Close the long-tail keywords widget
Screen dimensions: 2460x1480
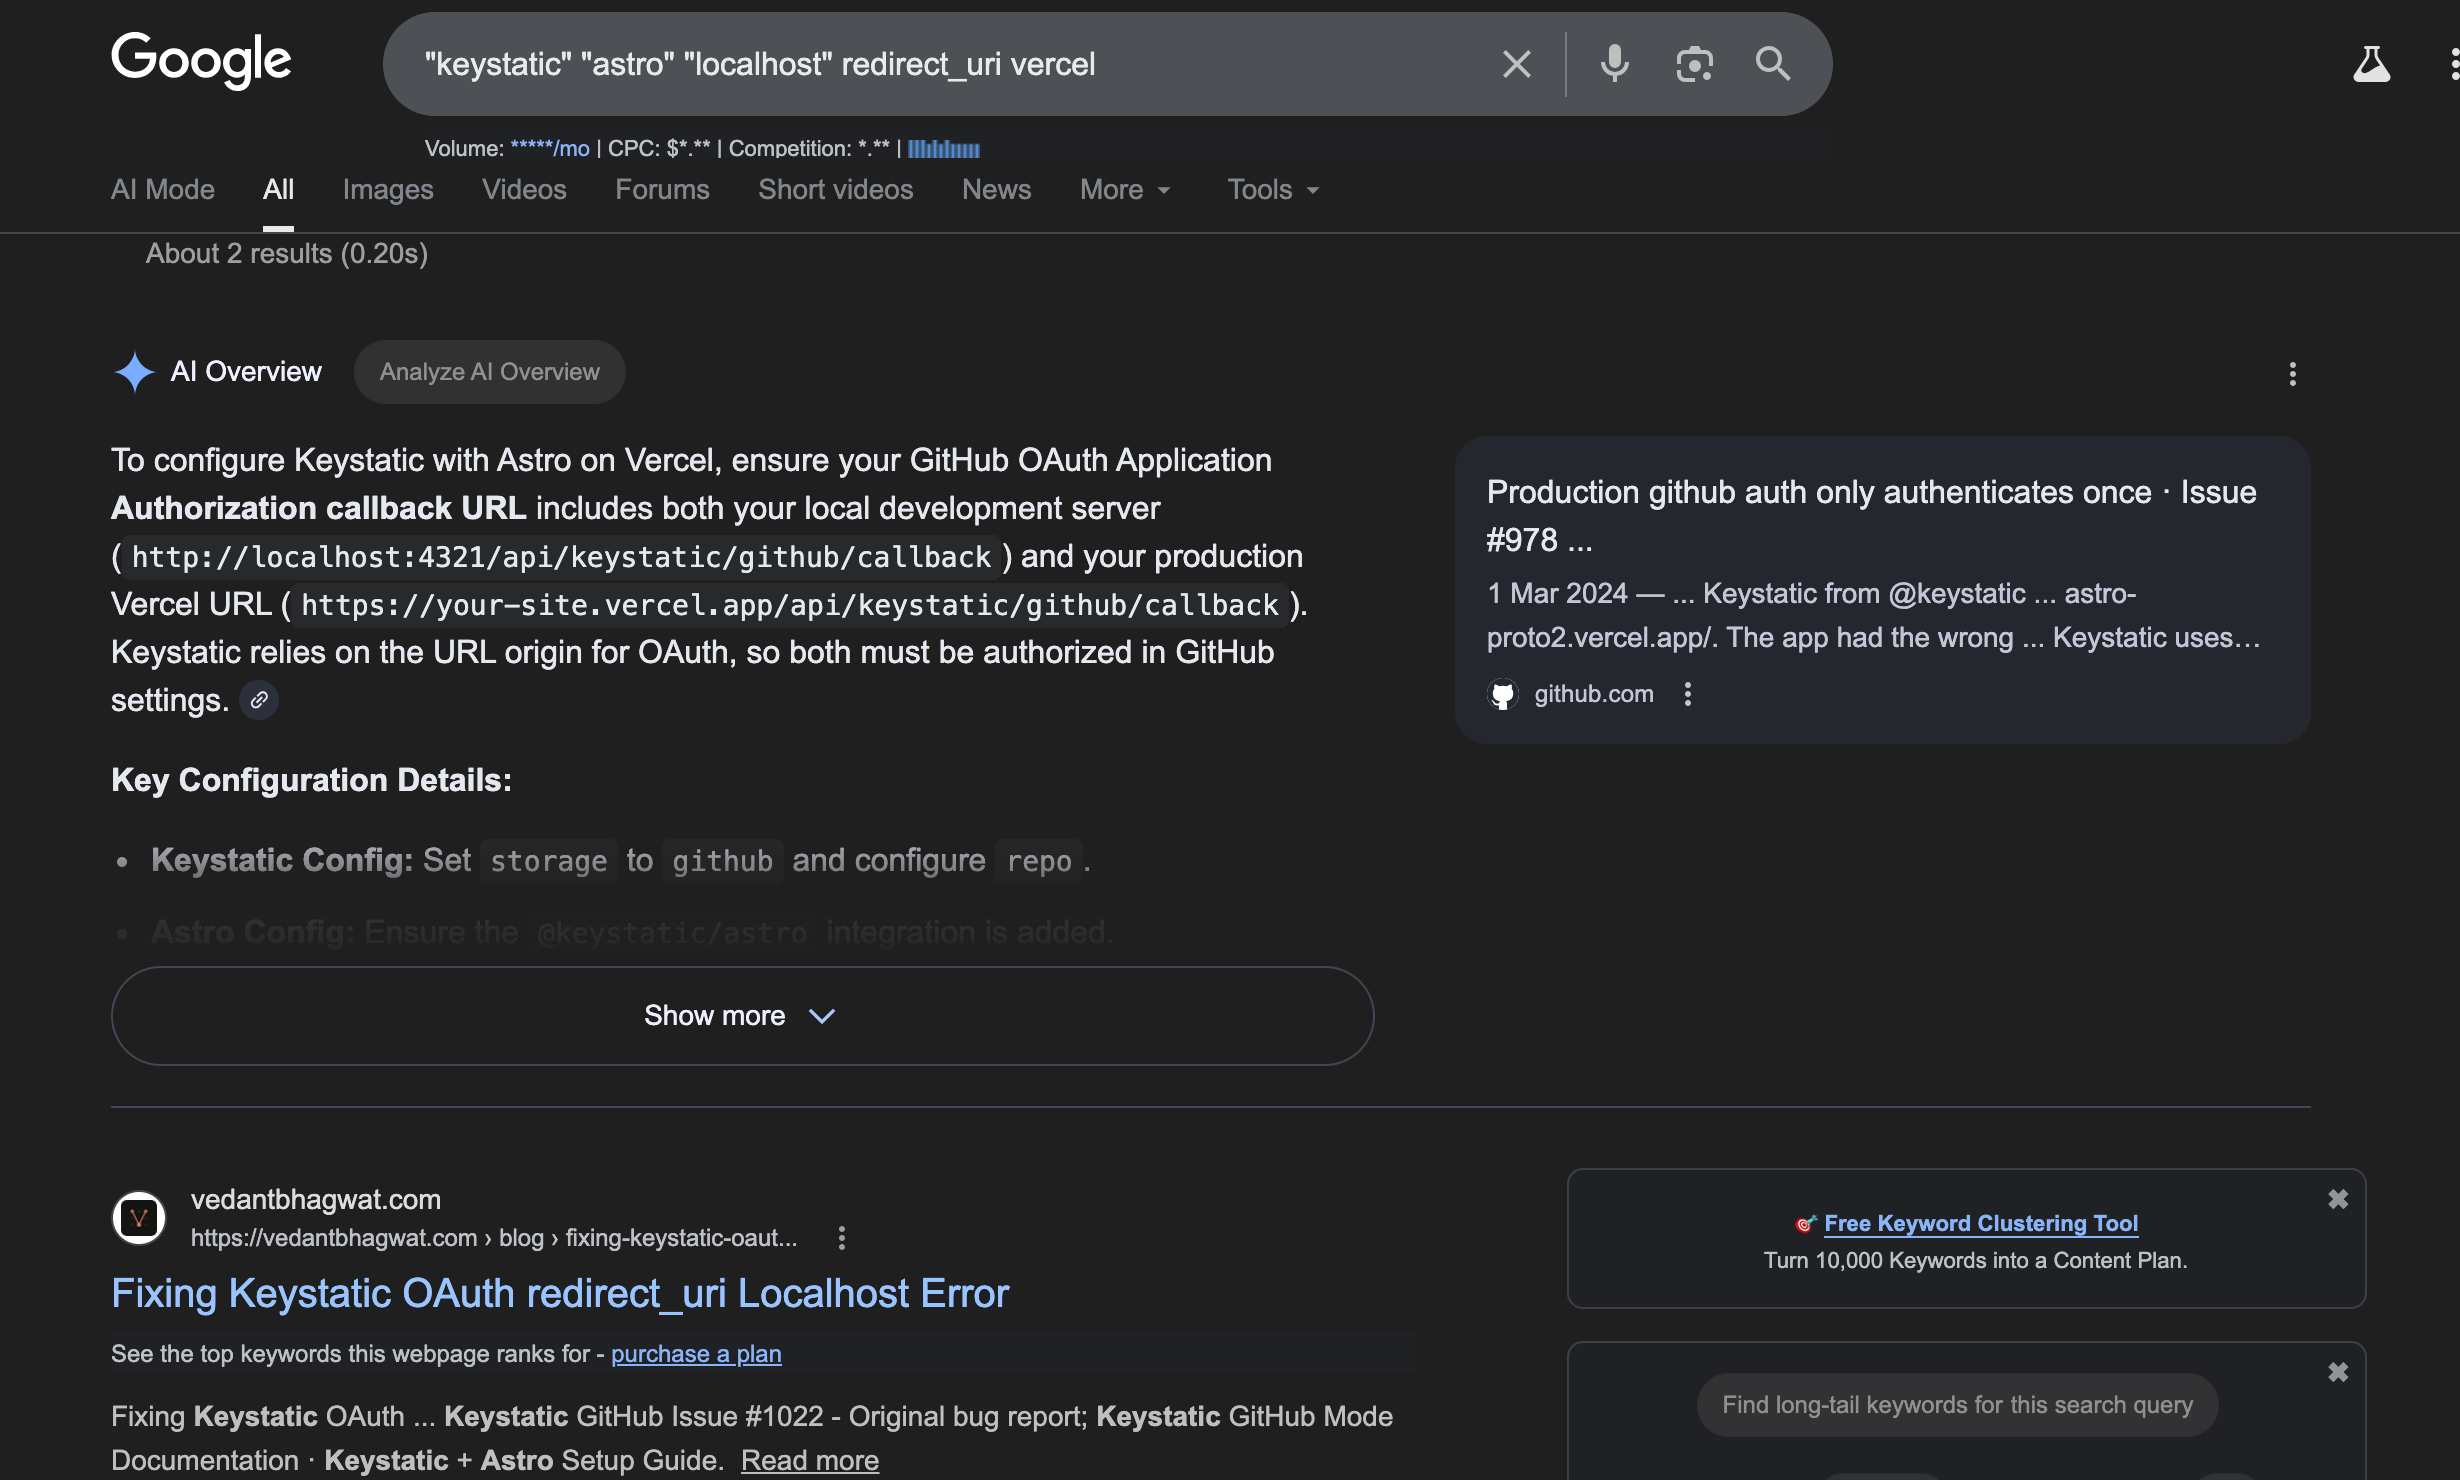(x=2338, y=1372)
